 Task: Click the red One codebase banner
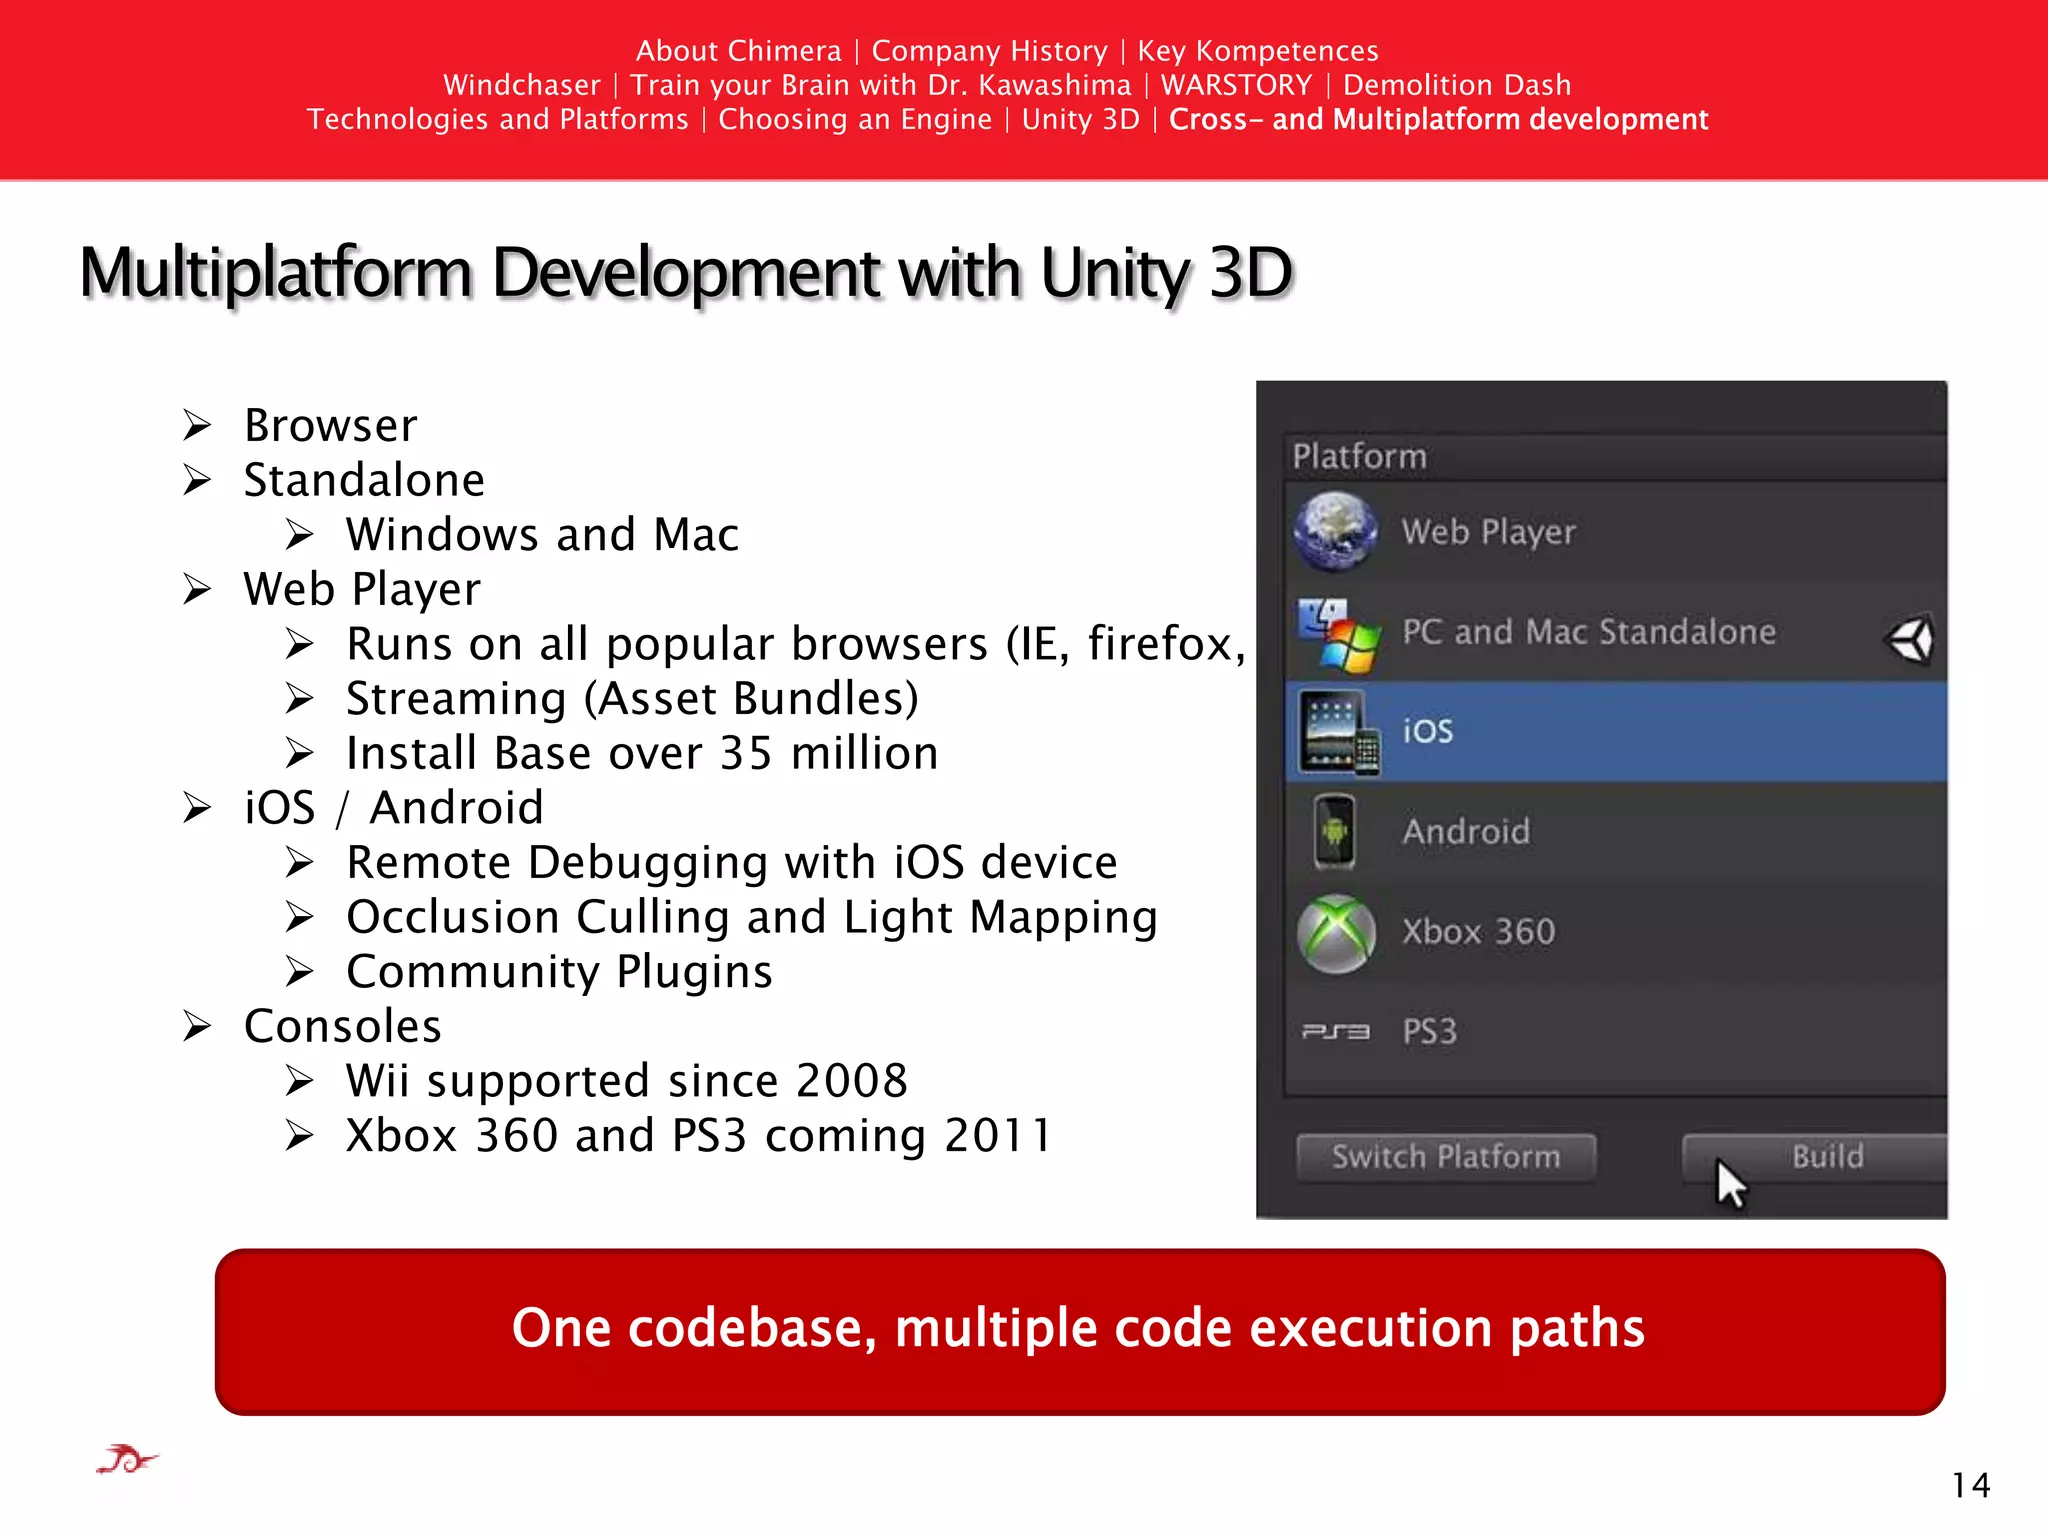point(1079,1330)
